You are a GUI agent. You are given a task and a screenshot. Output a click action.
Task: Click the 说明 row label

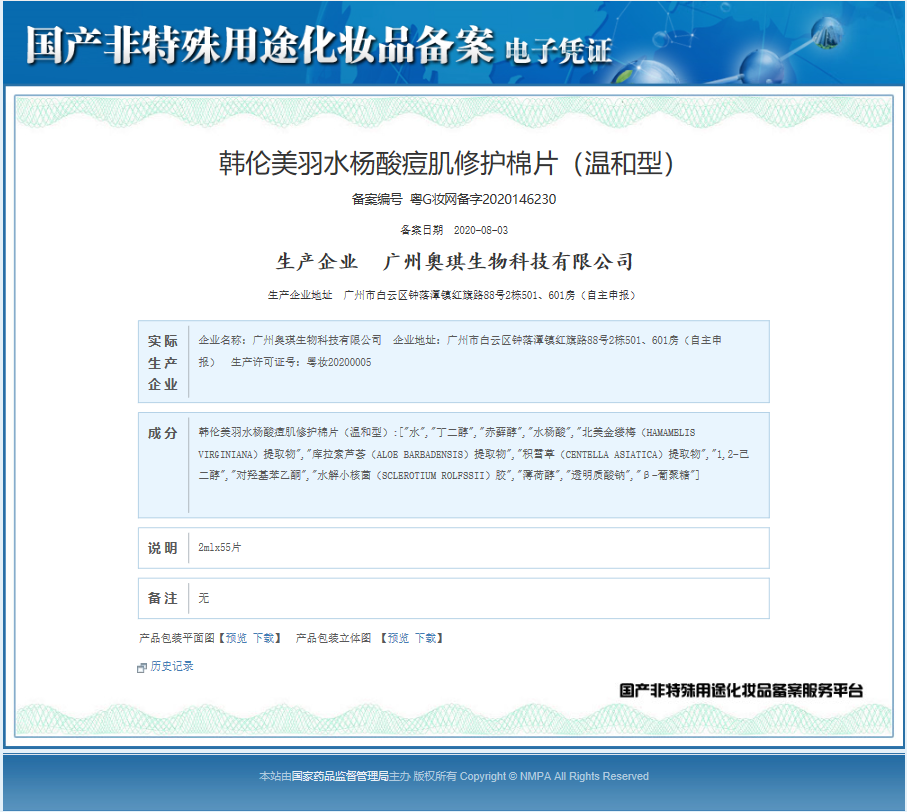(163, 548)
